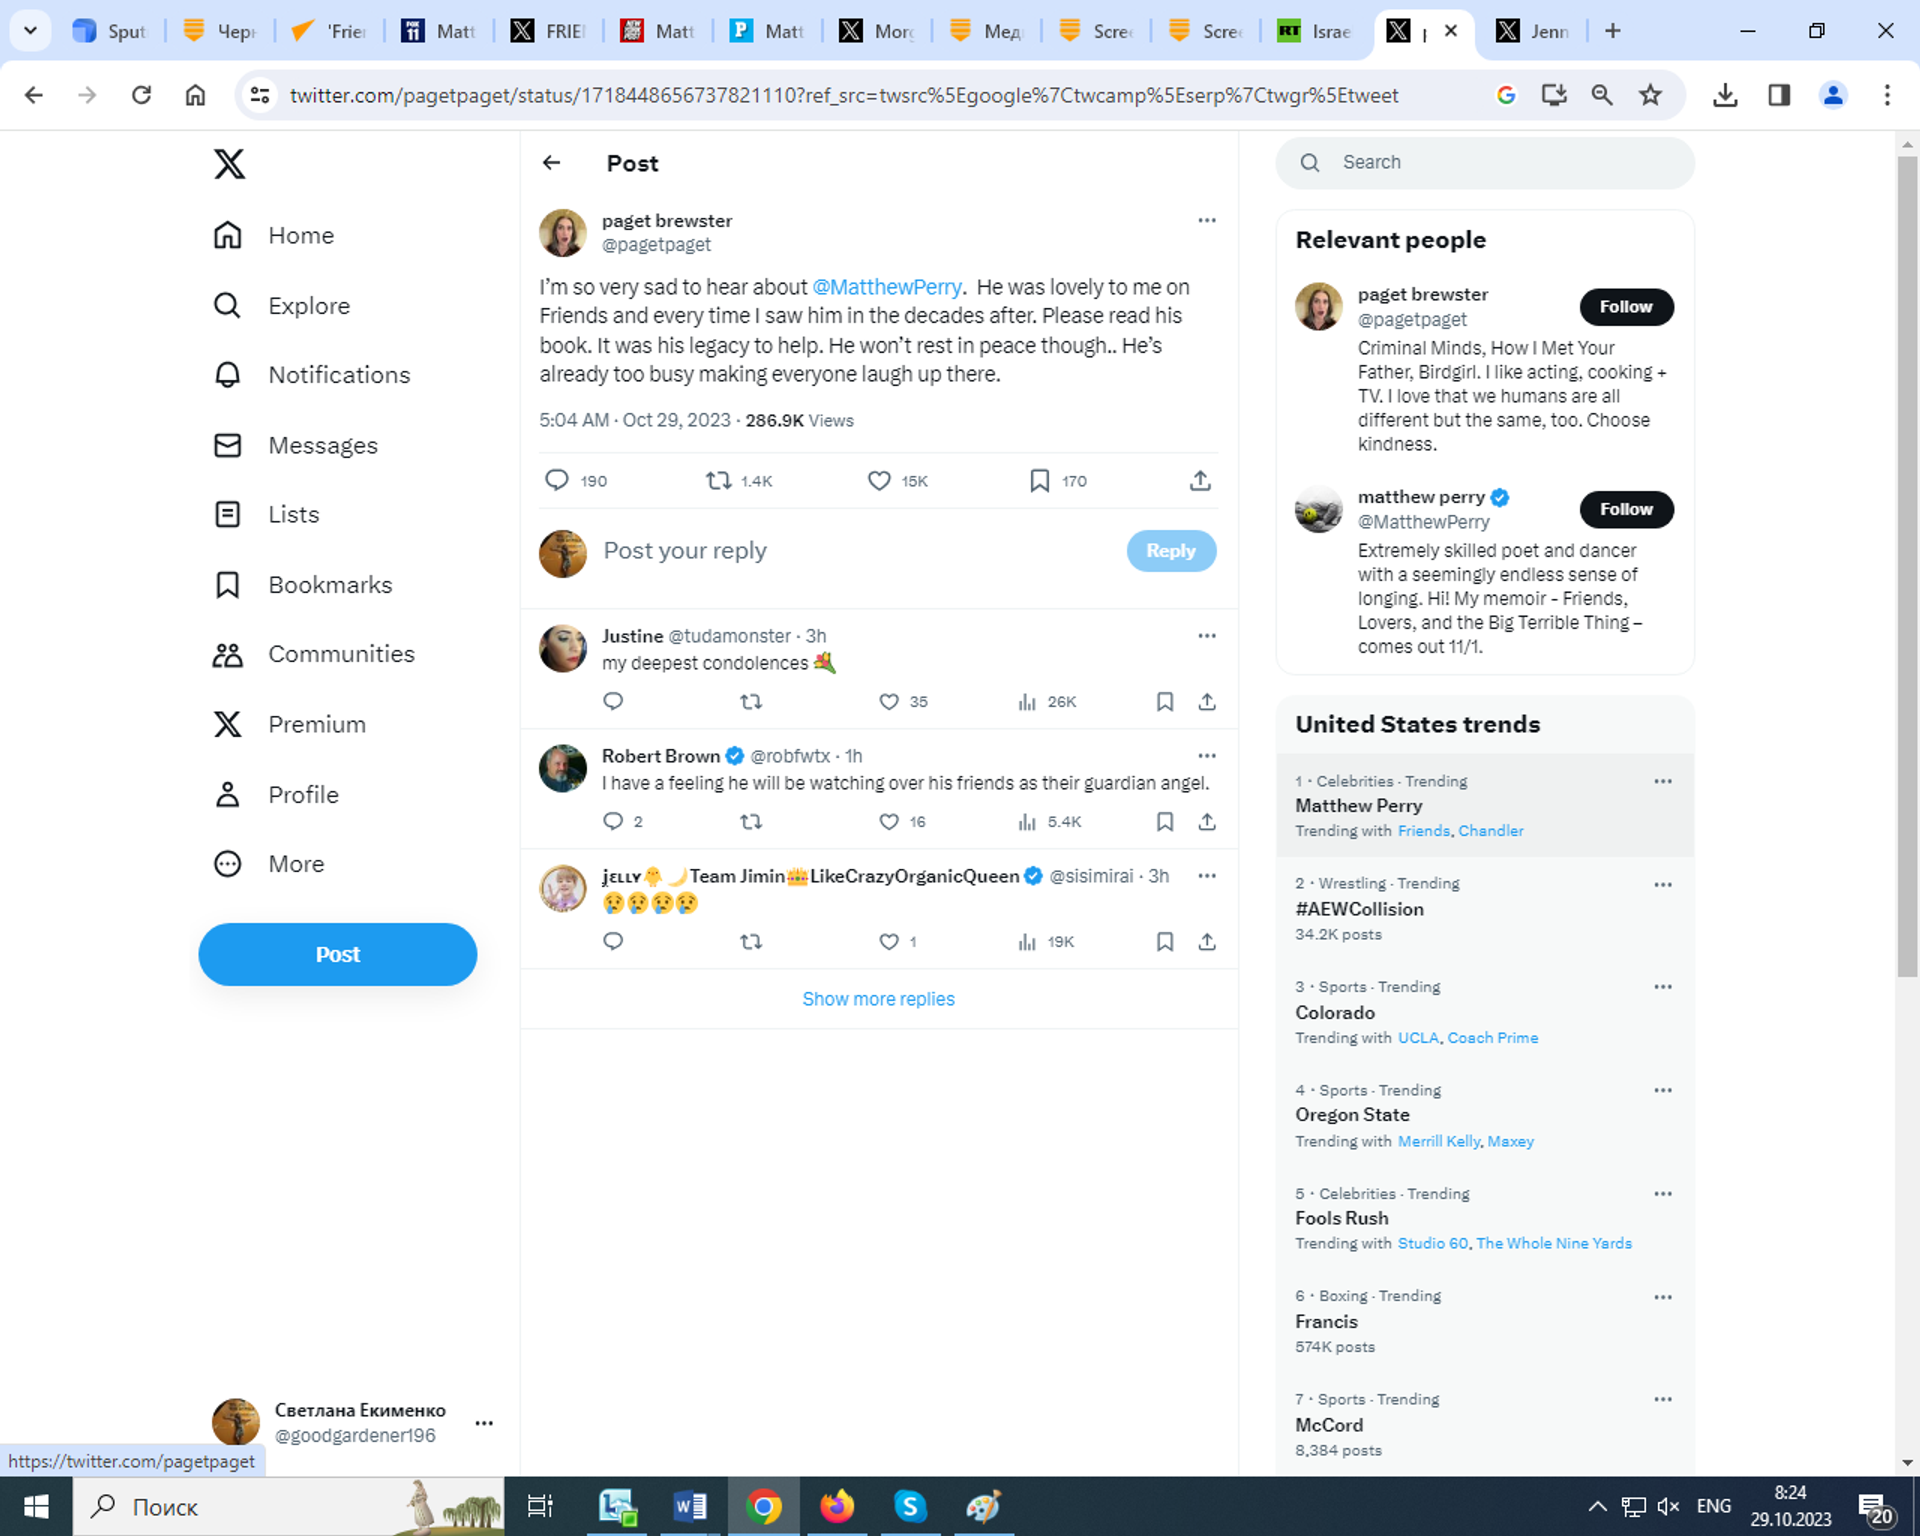Open Word from the Windows taskbar

690,1506
